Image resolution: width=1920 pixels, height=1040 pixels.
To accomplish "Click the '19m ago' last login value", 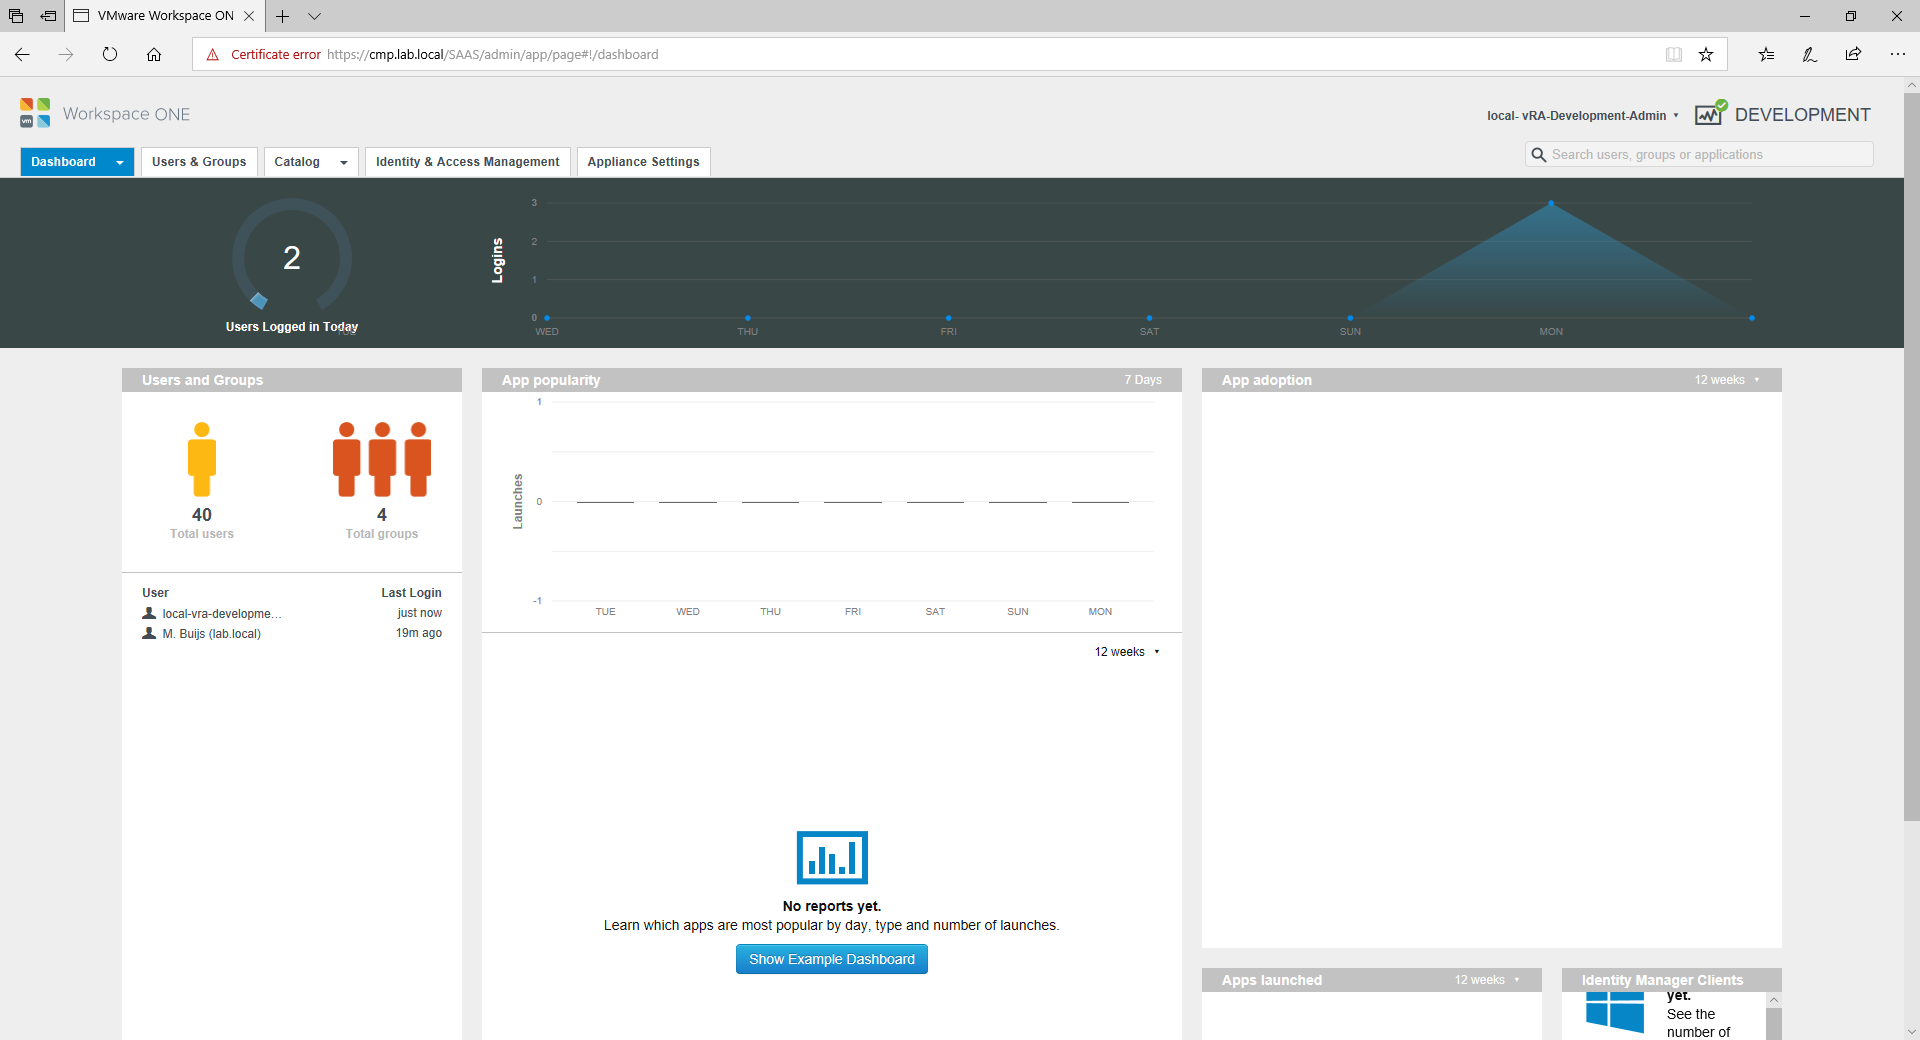I will tap(419, 633).
